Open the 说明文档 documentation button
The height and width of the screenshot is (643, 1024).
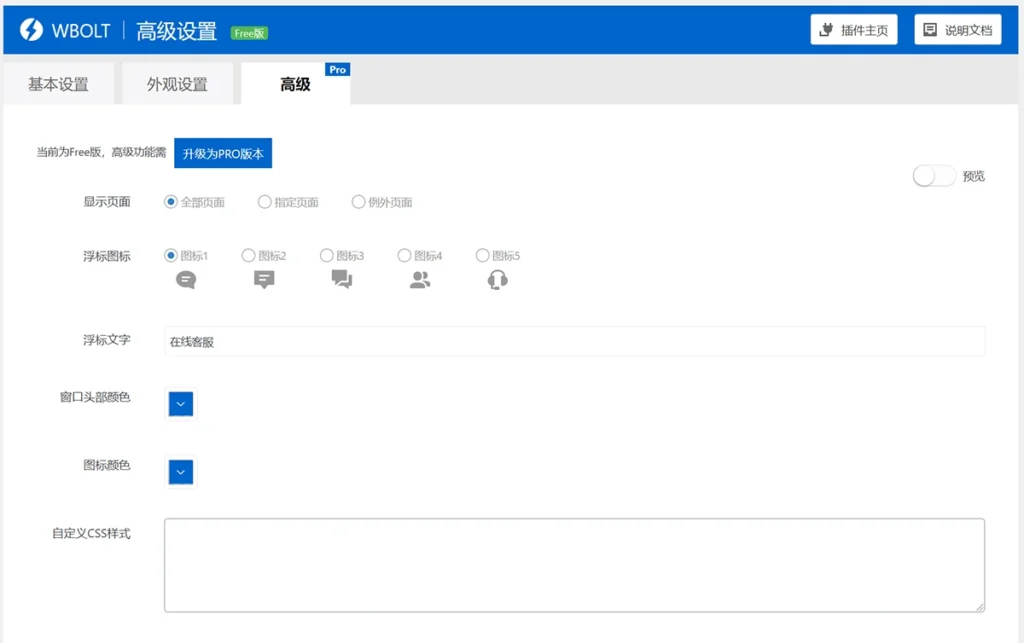click(958, 30)
